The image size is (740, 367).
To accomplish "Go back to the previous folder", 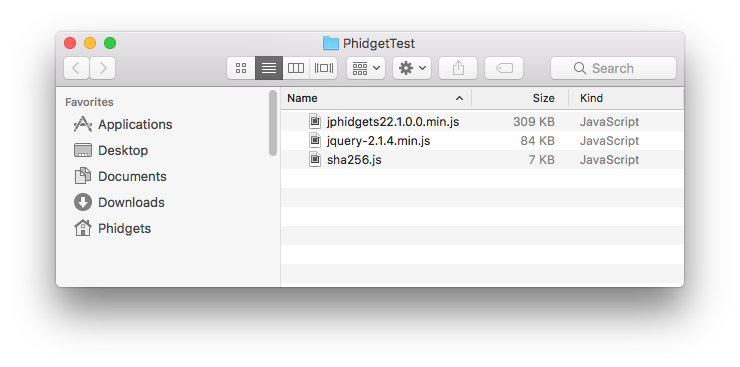I will 76,68.
